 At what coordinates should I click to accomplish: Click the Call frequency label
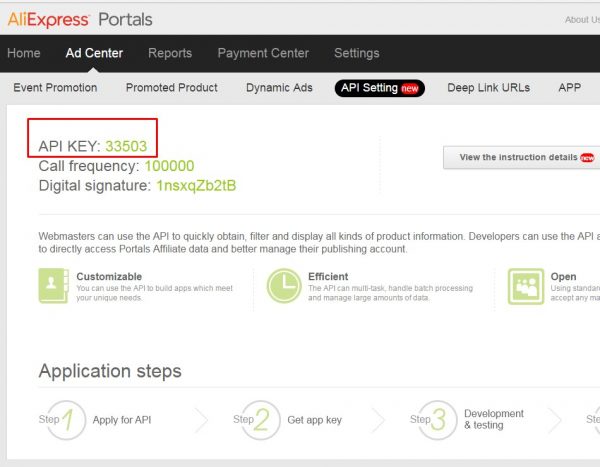[x=89, y=166]
